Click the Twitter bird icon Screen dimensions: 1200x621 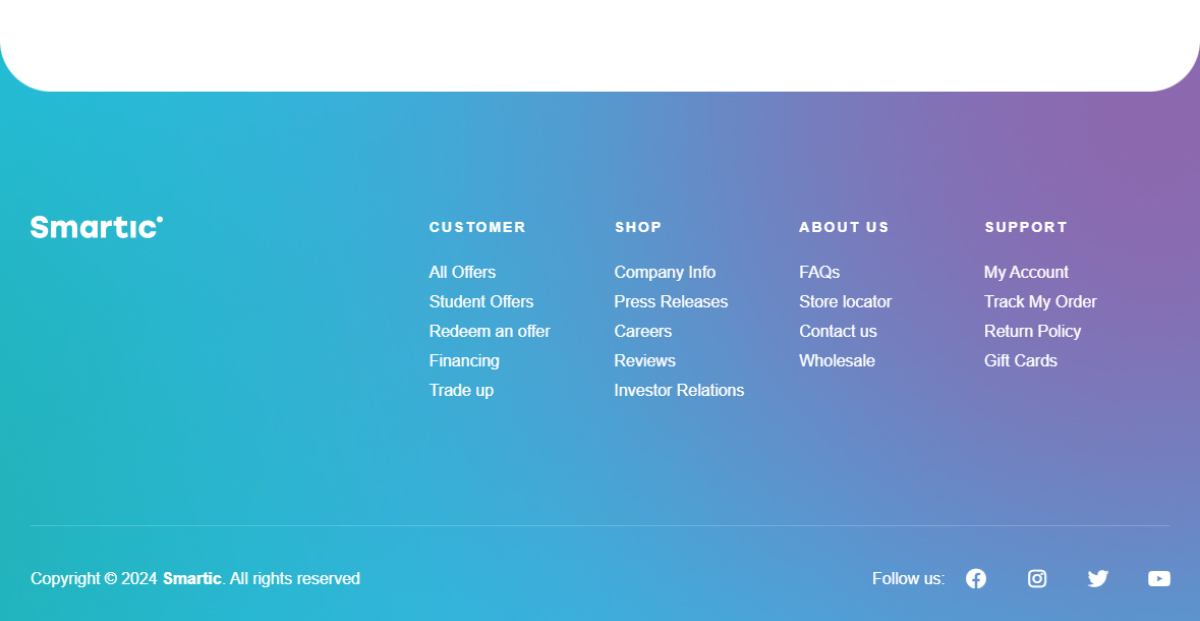[x=1098, y=579]
